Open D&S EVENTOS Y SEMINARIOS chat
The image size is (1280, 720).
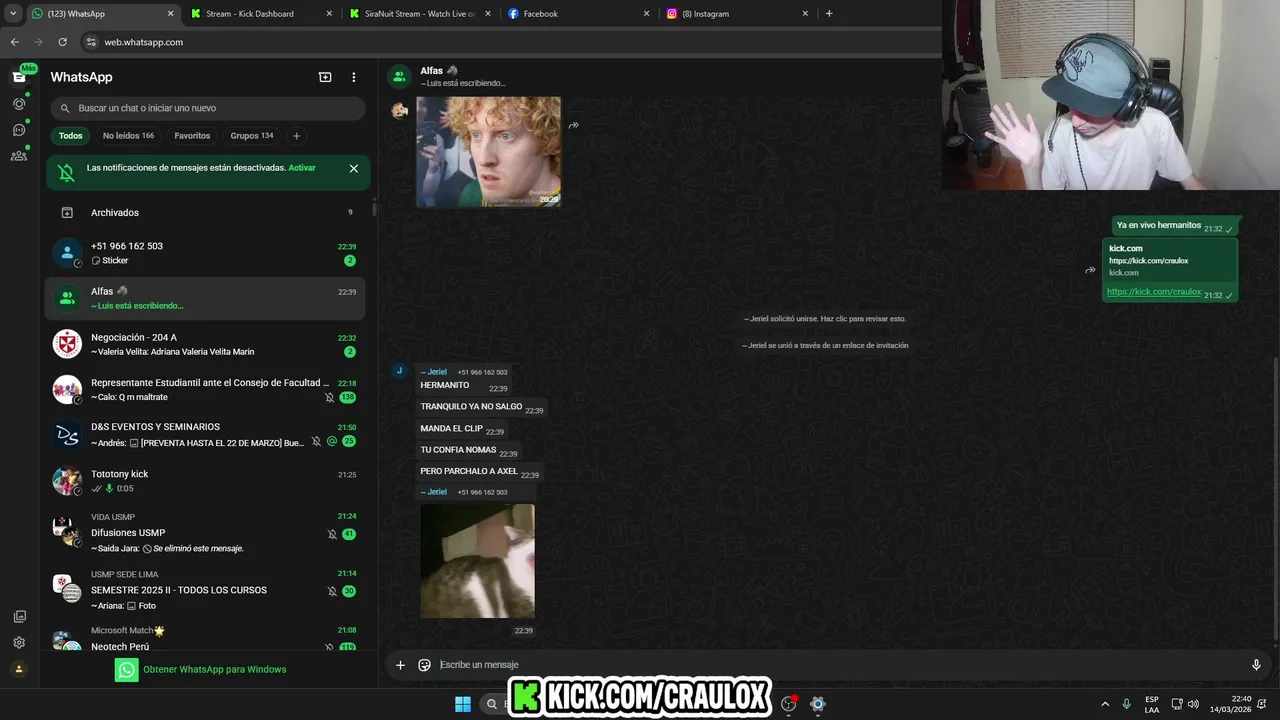pos(205,435)
